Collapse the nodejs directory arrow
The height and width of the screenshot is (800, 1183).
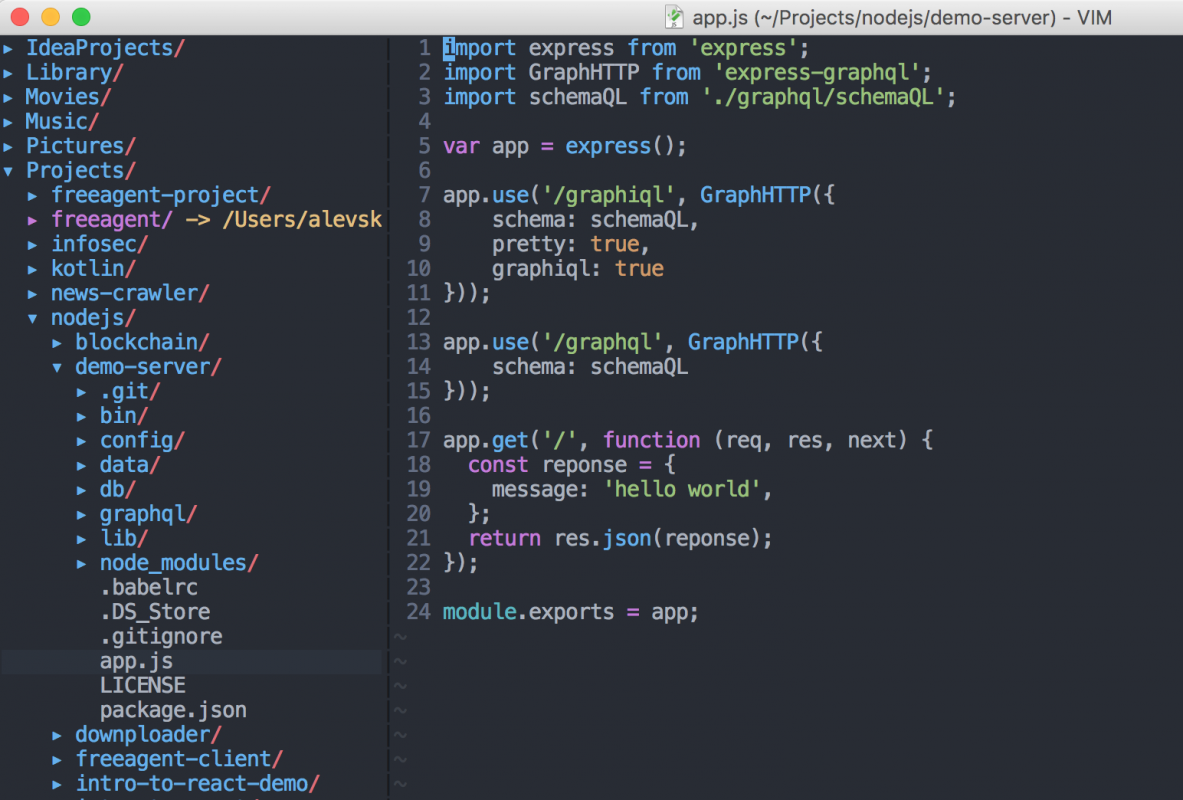click(34, 318)
